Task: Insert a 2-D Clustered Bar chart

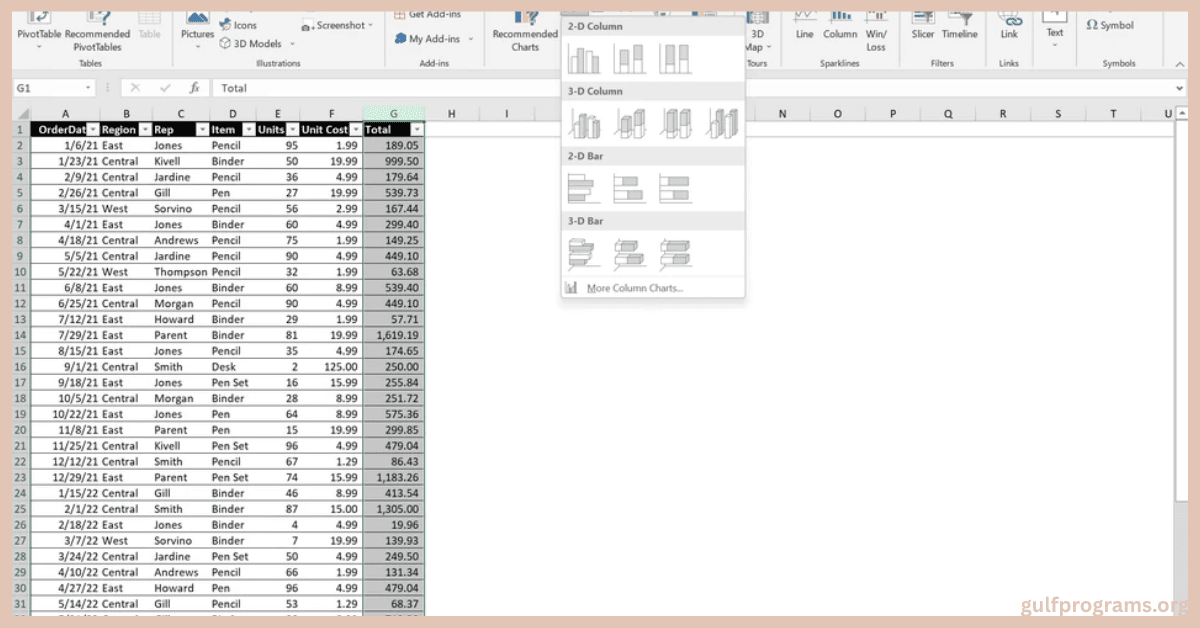Action: pos(583,189)
